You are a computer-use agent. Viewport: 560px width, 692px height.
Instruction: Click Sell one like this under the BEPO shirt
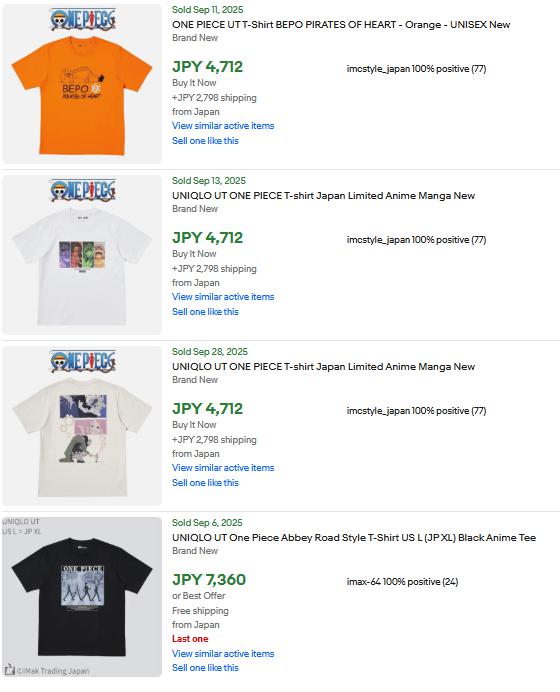click(205, 141)
